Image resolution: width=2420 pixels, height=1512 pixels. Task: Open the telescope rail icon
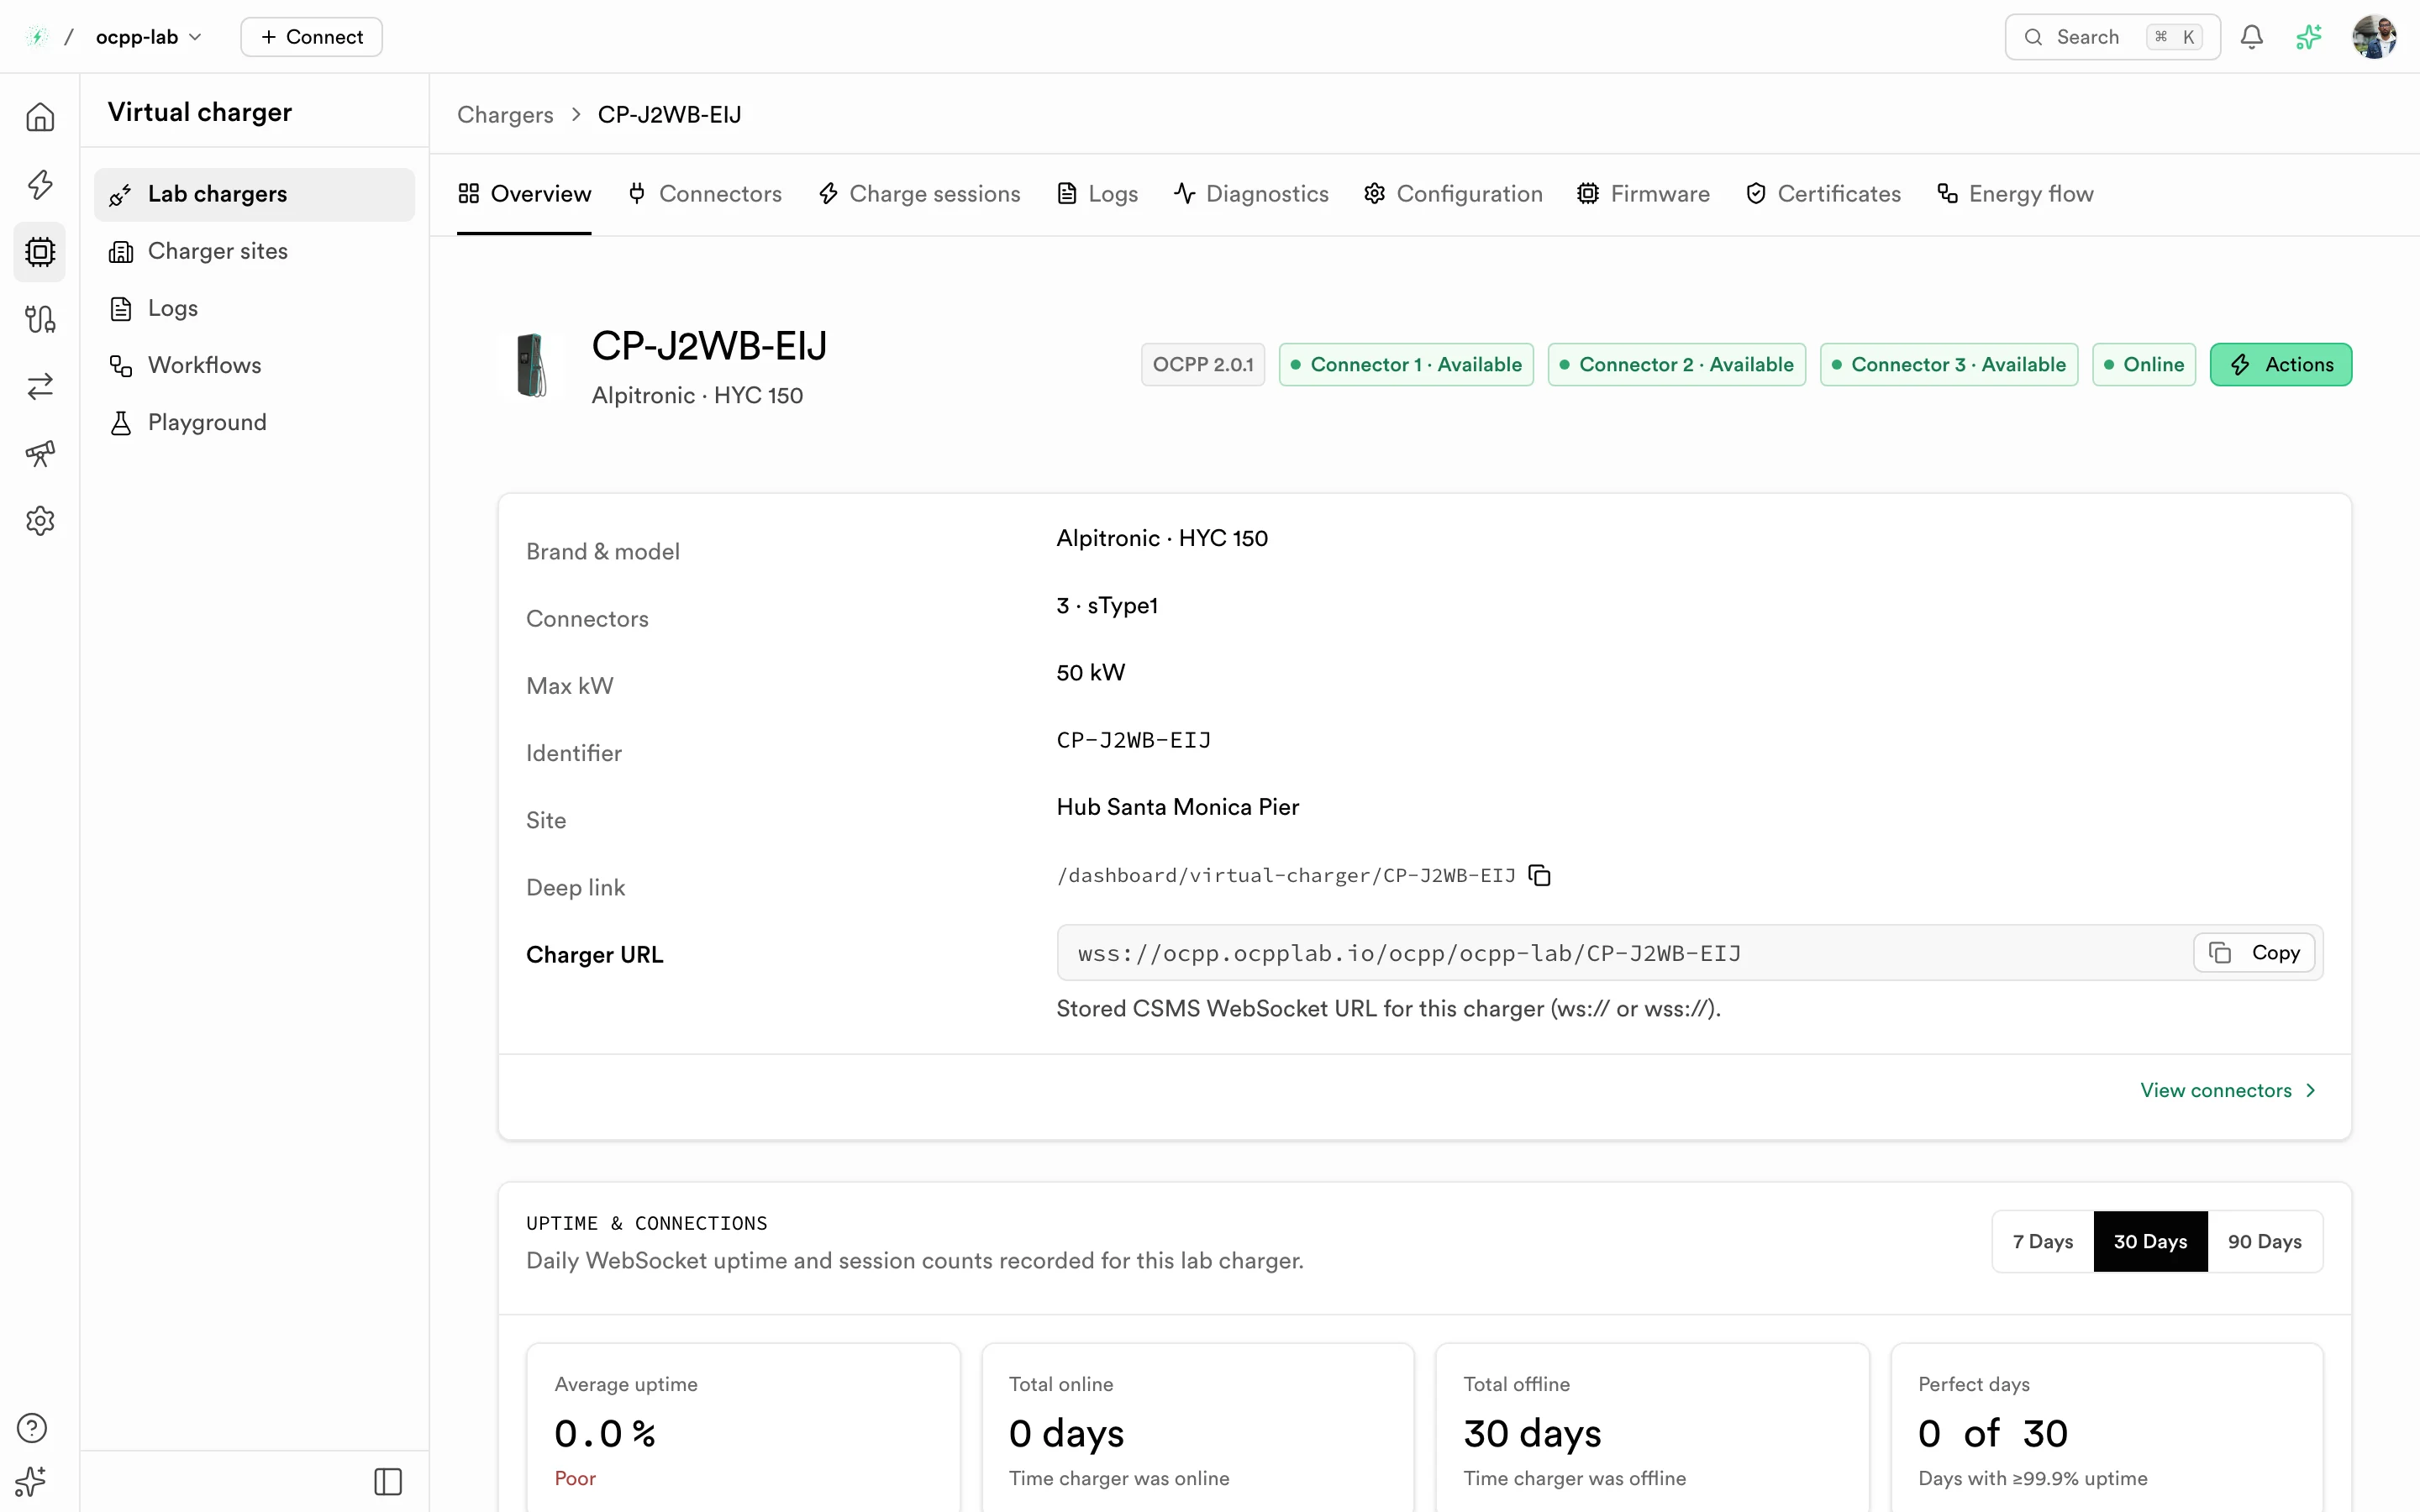point(40,453)
